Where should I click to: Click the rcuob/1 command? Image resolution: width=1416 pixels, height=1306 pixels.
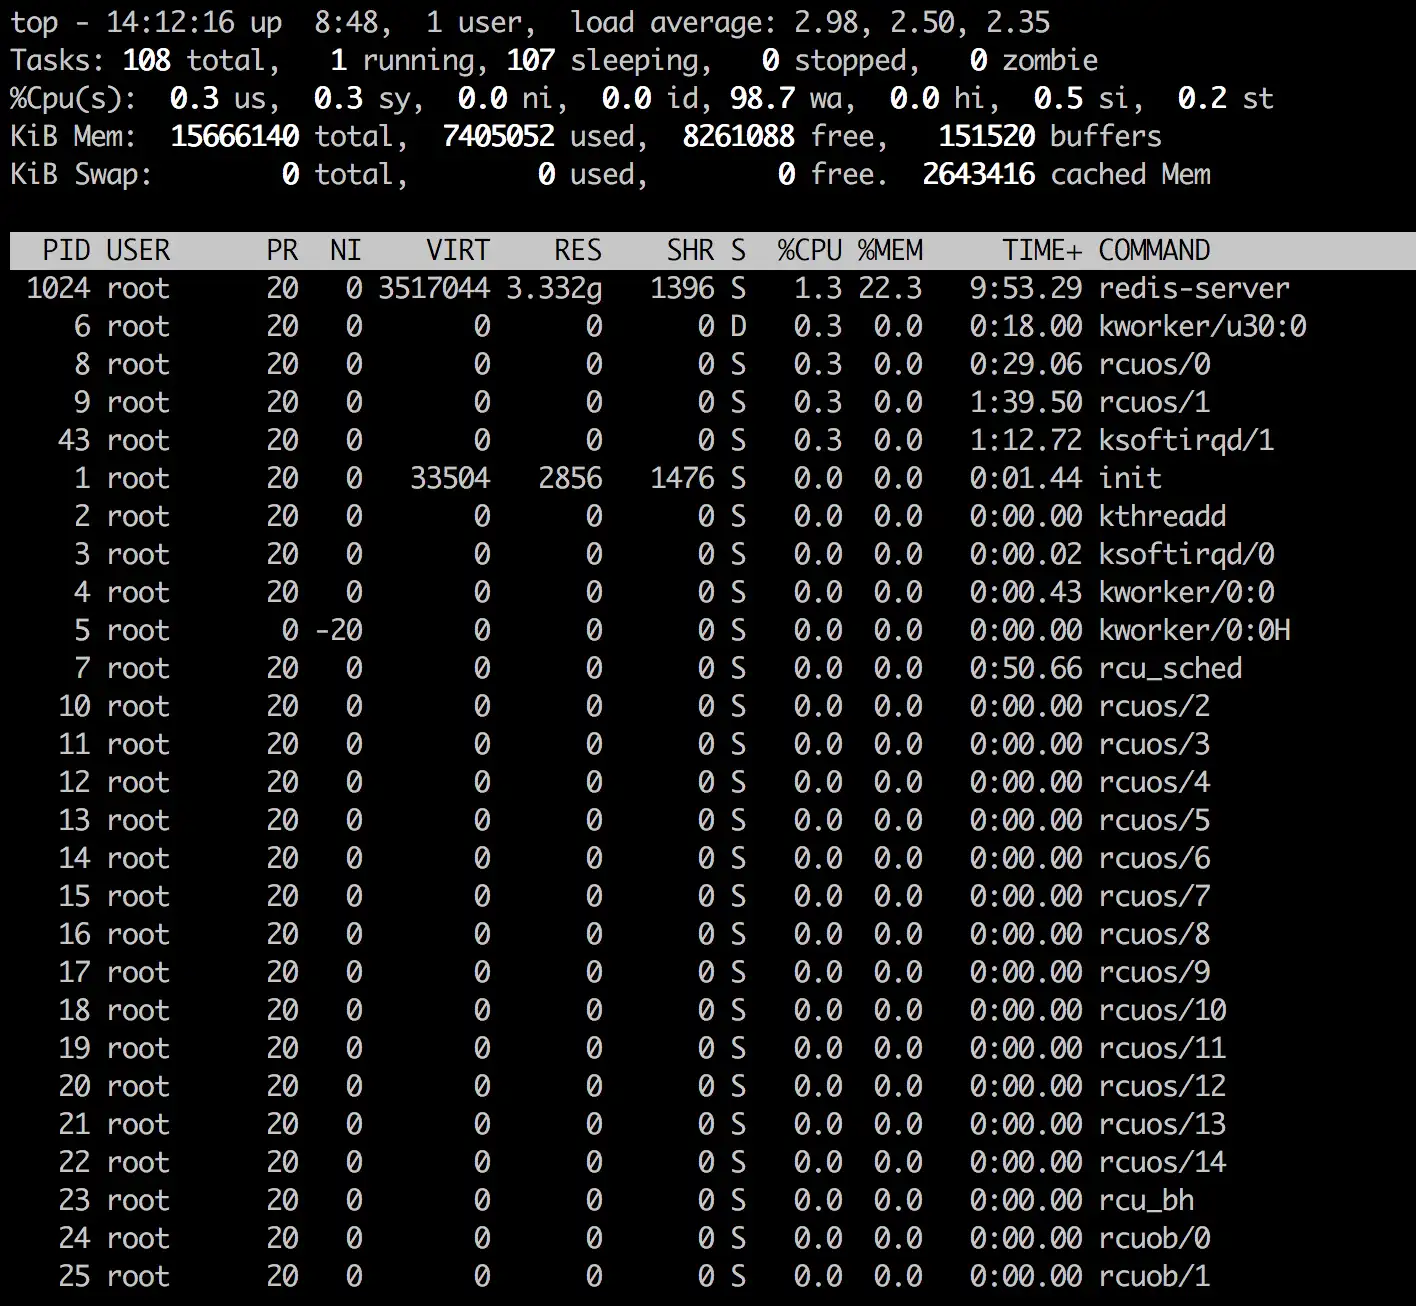pos(1154,1276)
